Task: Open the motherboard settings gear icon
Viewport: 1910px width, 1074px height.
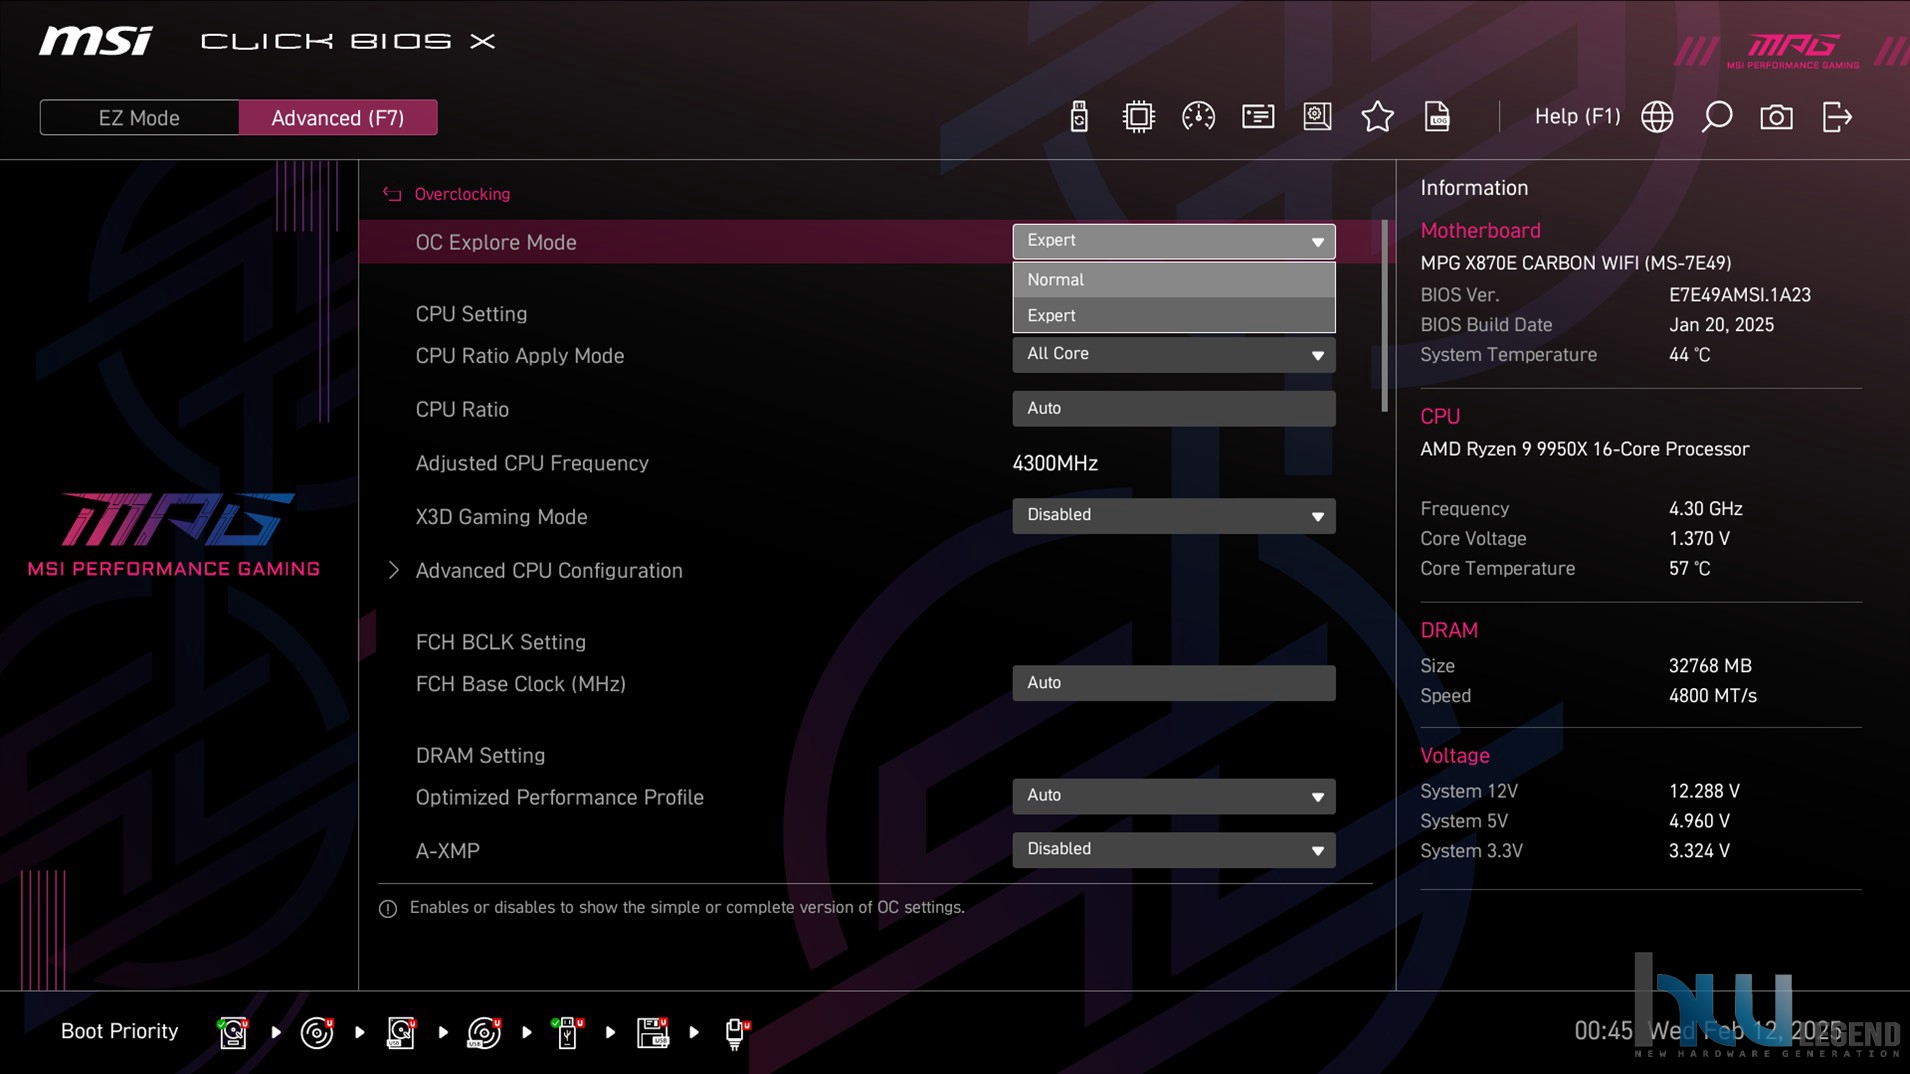Action: [x=1317, y=117]
